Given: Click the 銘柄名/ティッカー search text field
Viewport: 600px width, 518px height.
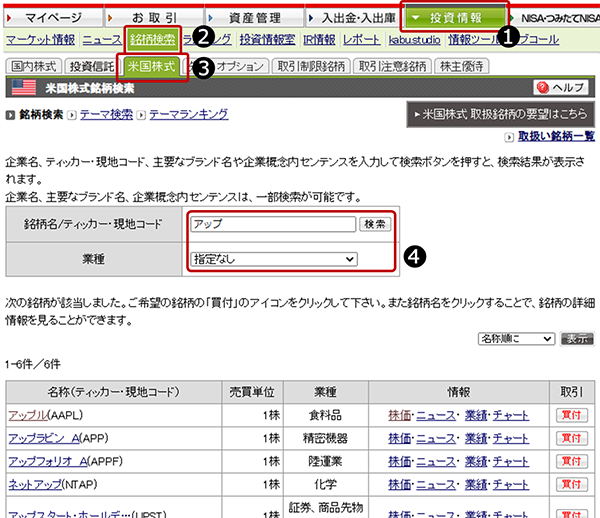Looking at the screenshot, I should tap(274, 225).
